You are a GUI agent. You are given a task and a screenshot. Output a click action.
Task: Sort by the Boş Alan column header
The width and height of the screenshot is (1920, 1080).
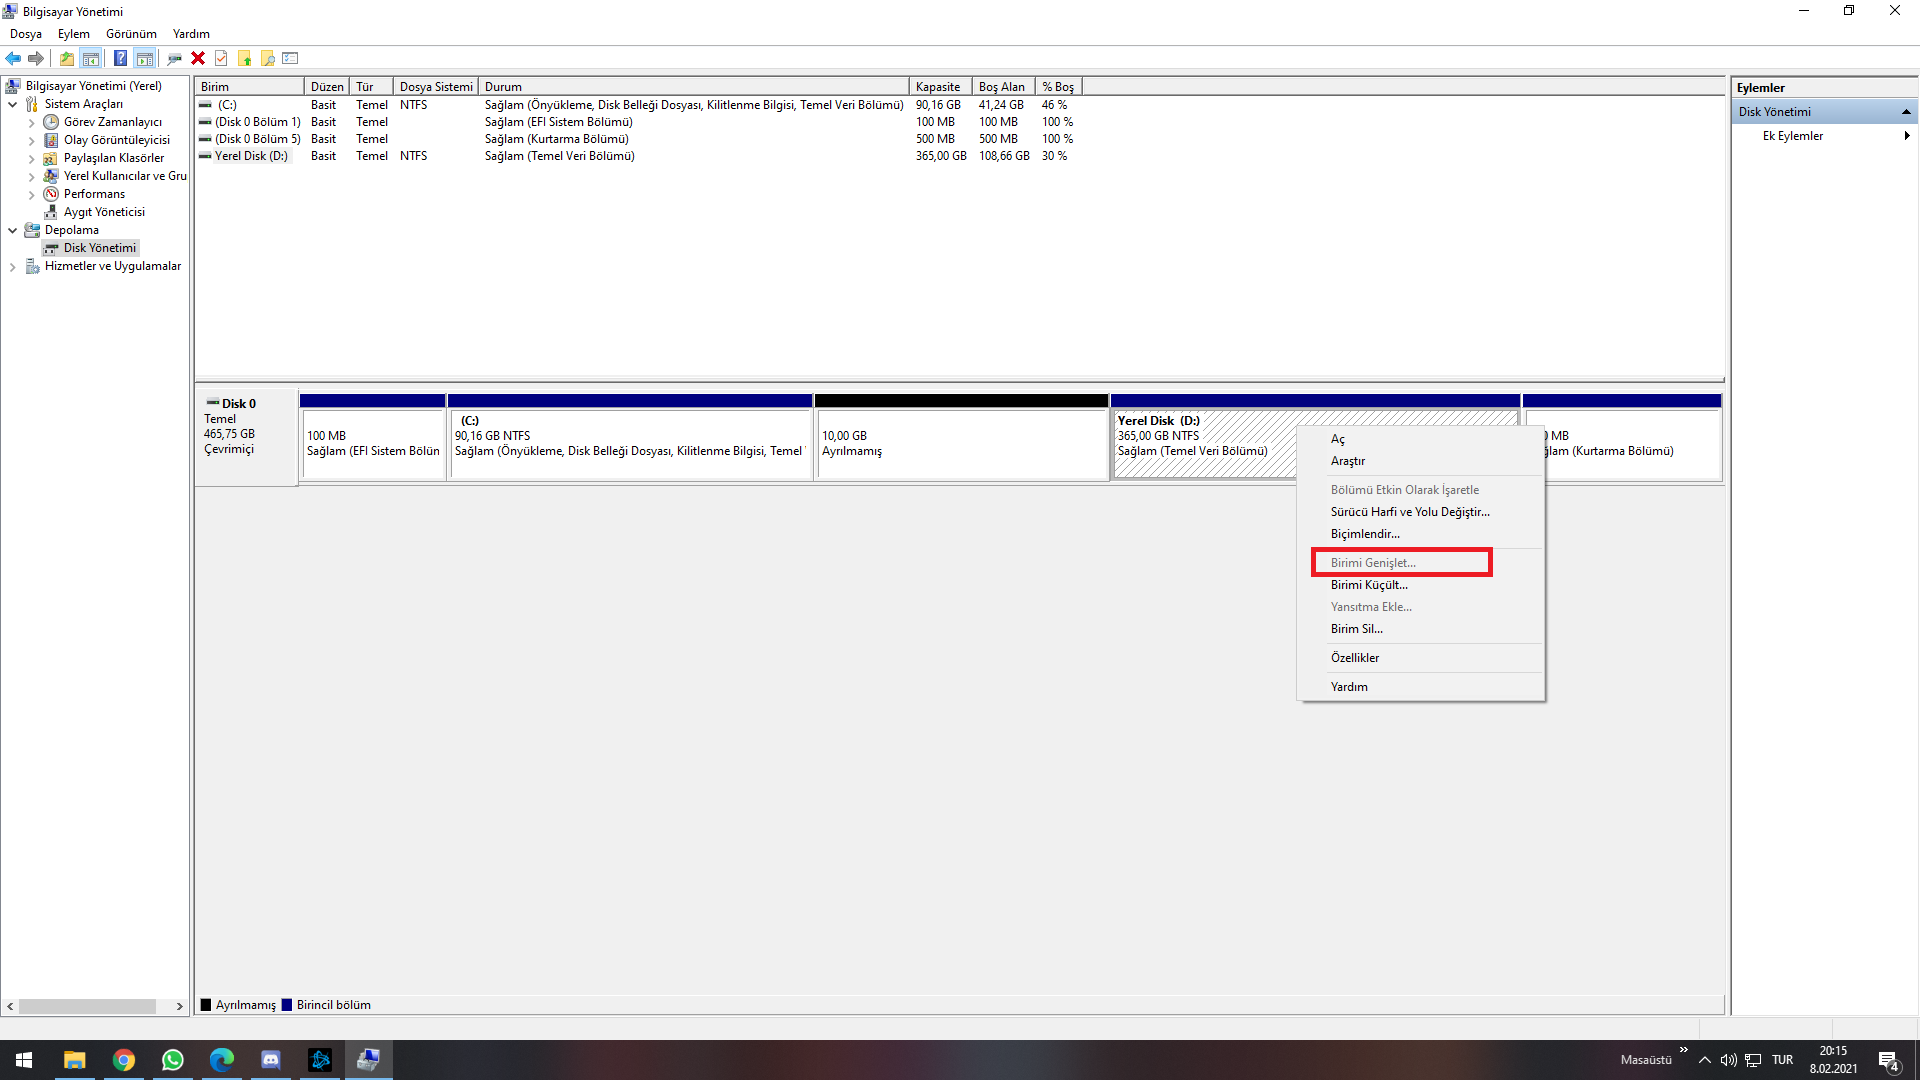(x=1004, y=87)
